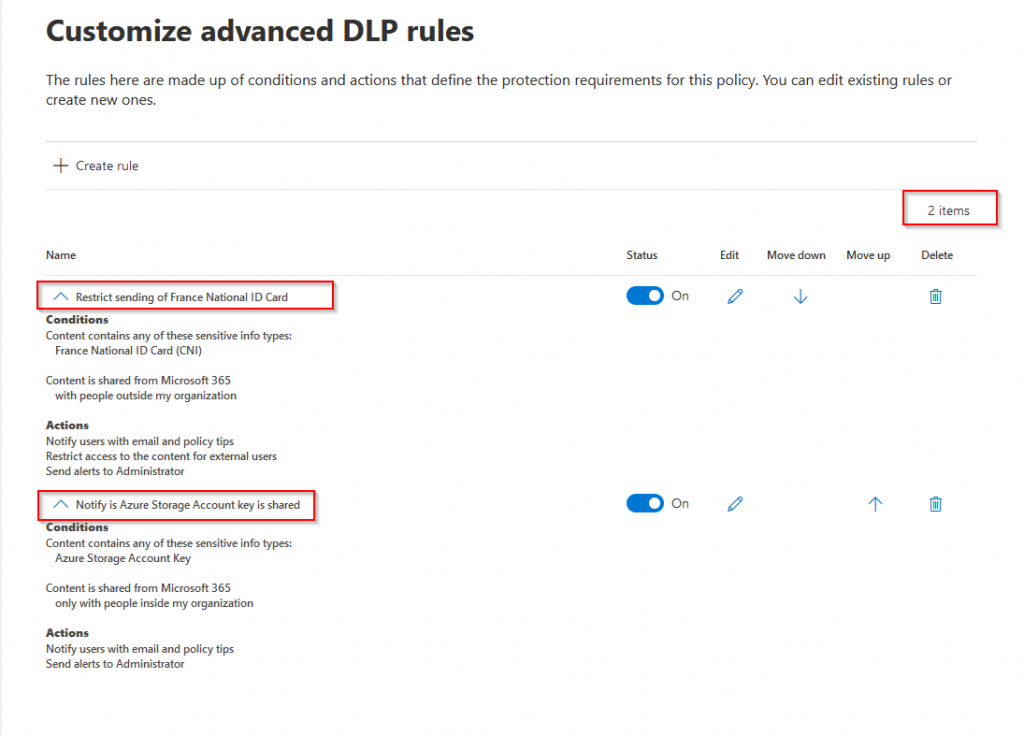The width and height of the screenshot is (1024, 736).
Task: Delete the Azure Storage Account key rule
Action: (935, 504)
